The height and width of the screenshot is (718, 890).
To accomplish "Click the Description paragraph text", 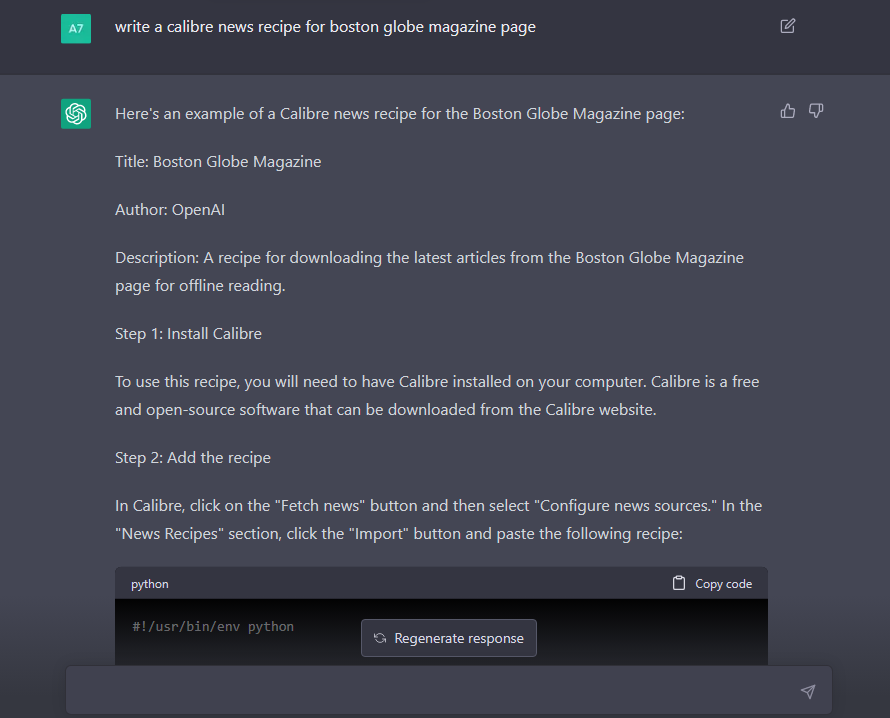I will tap(429, 272).
